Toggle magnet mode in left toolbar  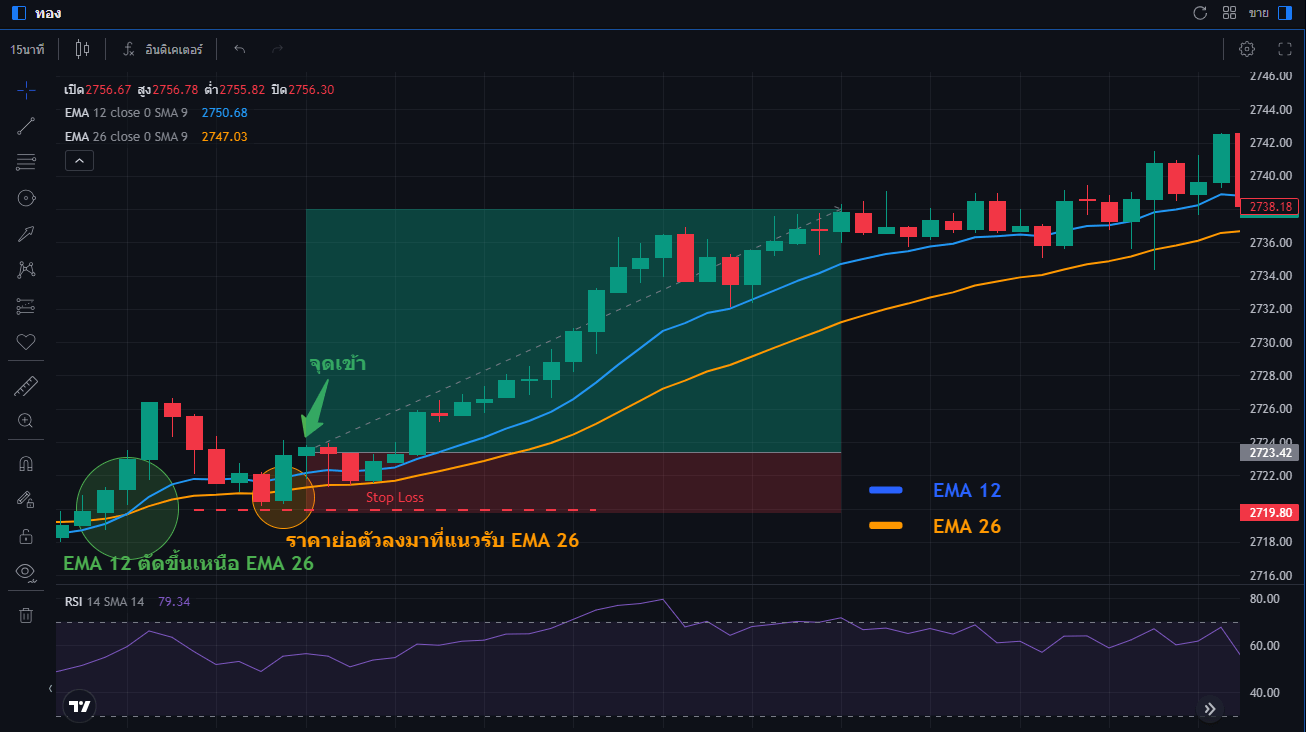tap(26, 464)
